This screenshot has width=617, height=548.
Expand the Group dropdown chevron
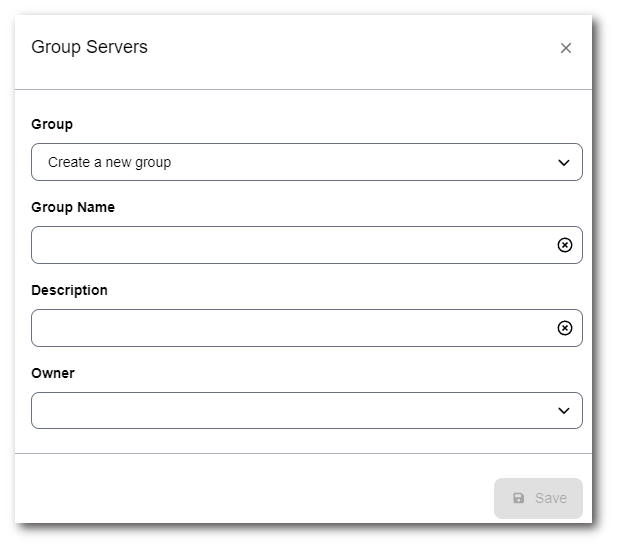563,162
